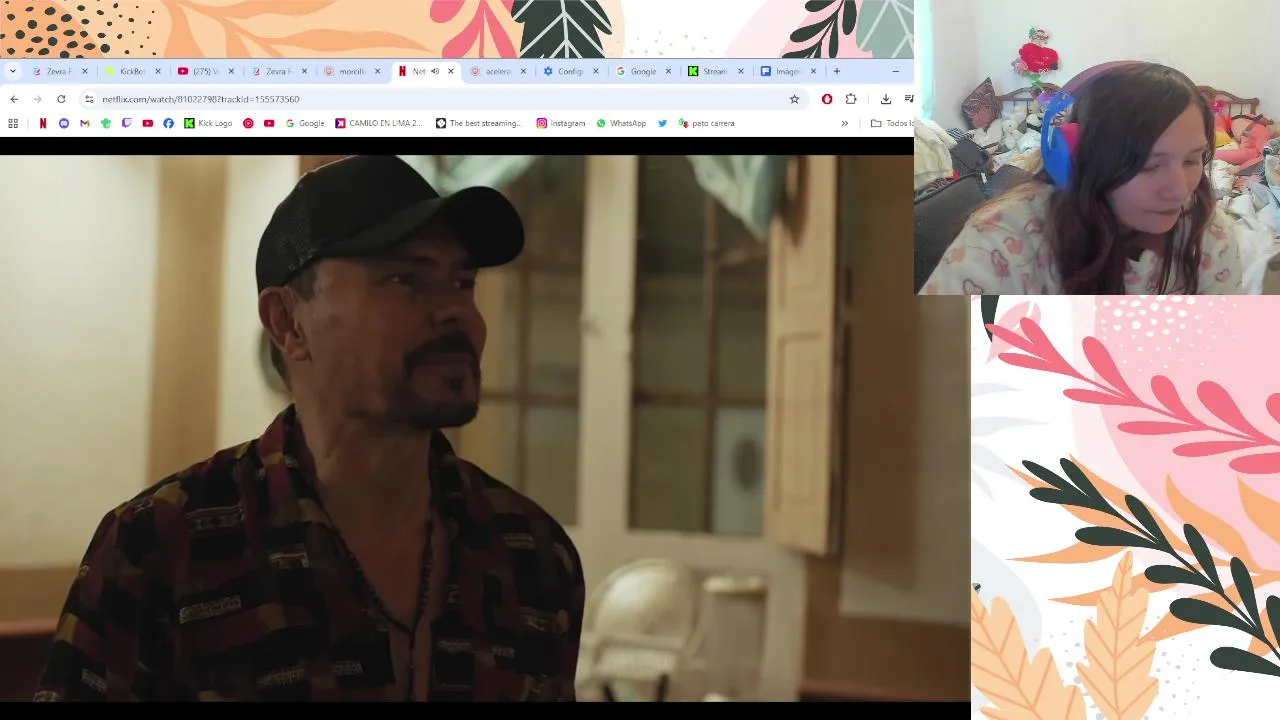Open the Todos los bookmarks folder

click(892, 123)
